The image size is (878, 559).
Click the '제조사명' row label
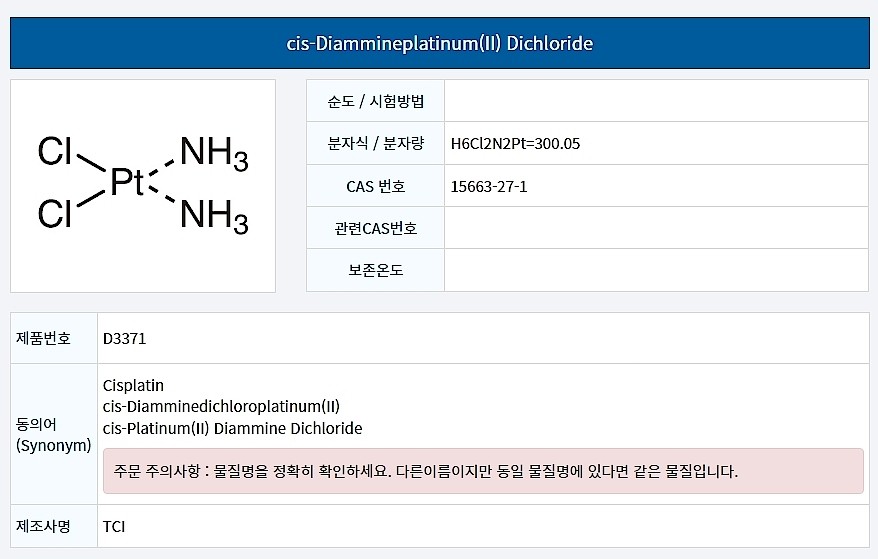[54, 527]
